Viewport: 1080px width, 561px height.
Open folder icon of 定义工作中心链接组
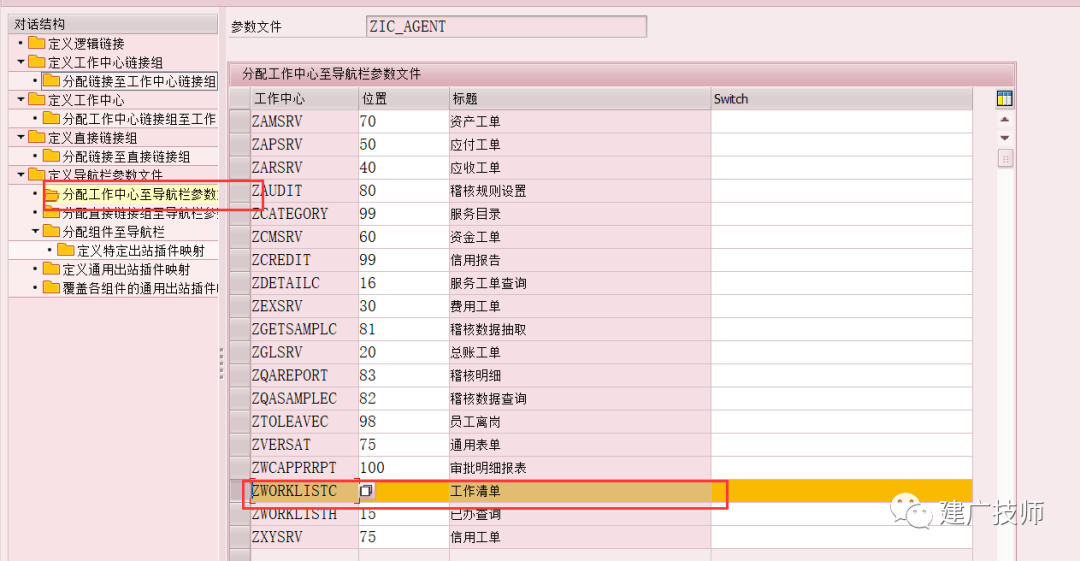click(37, 62)
